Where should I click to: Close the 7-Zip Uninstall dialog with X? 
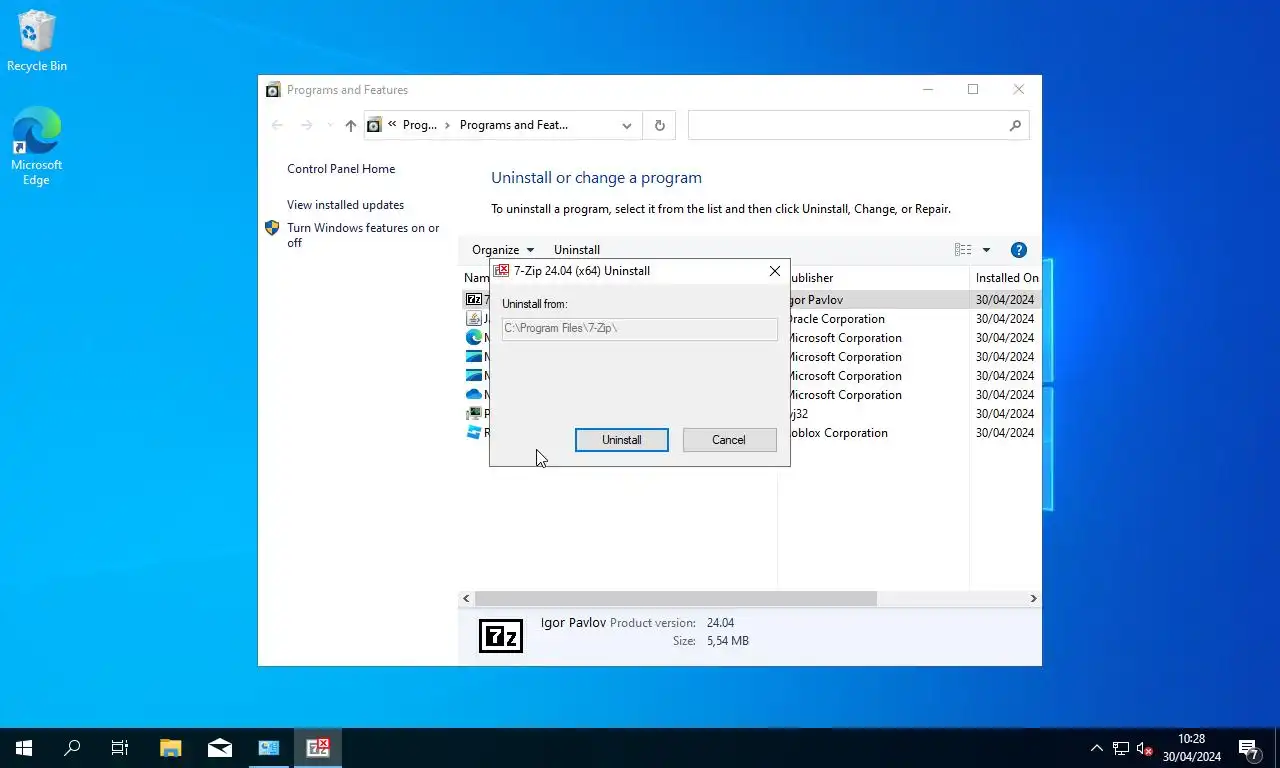[x=774, y=271]
